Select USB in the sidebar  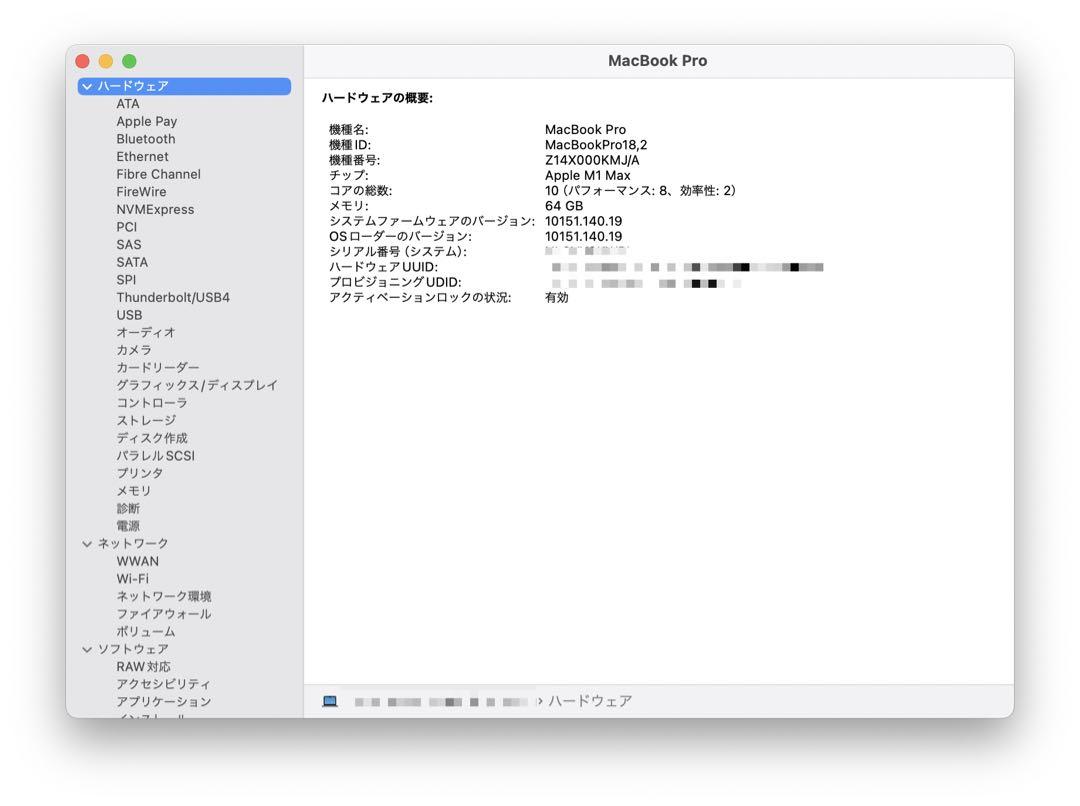coord(129,315)
